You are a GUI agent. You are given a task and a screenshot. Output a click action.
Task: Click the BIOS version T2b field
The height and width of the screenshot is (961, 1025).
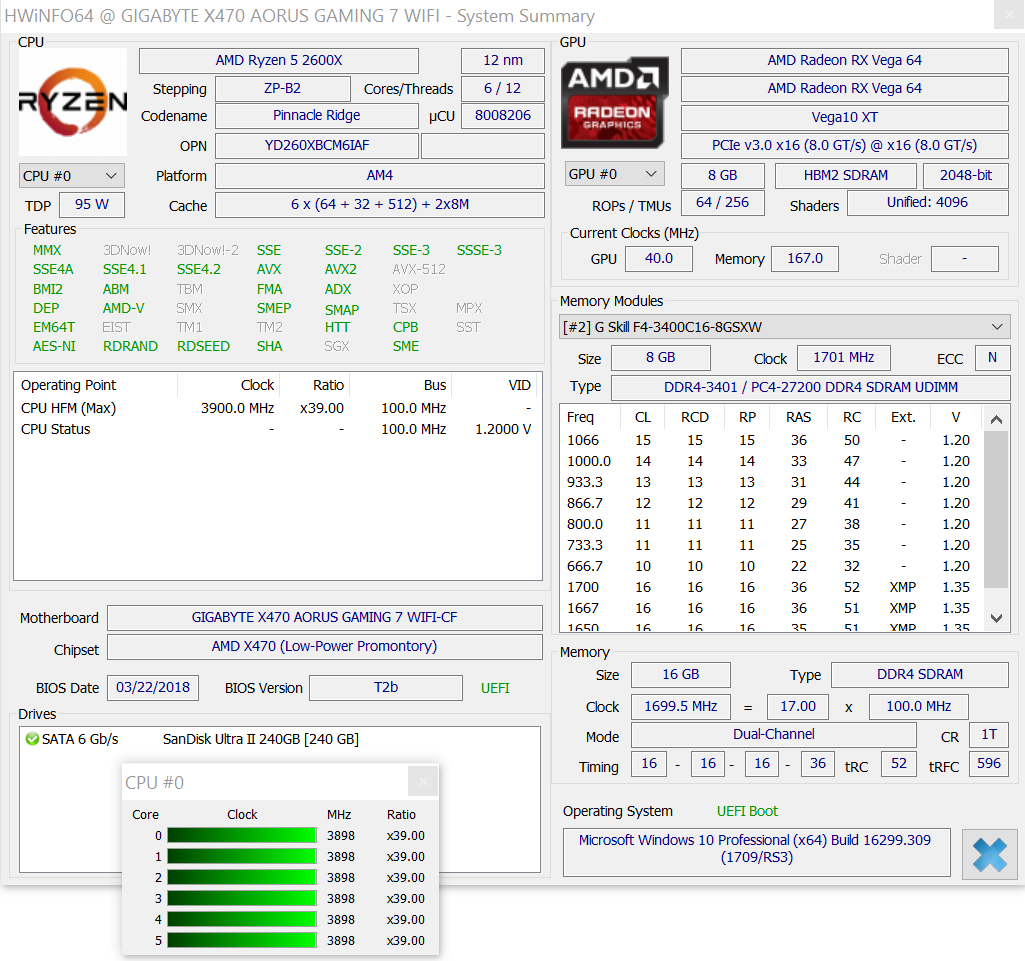coord(386,688)
